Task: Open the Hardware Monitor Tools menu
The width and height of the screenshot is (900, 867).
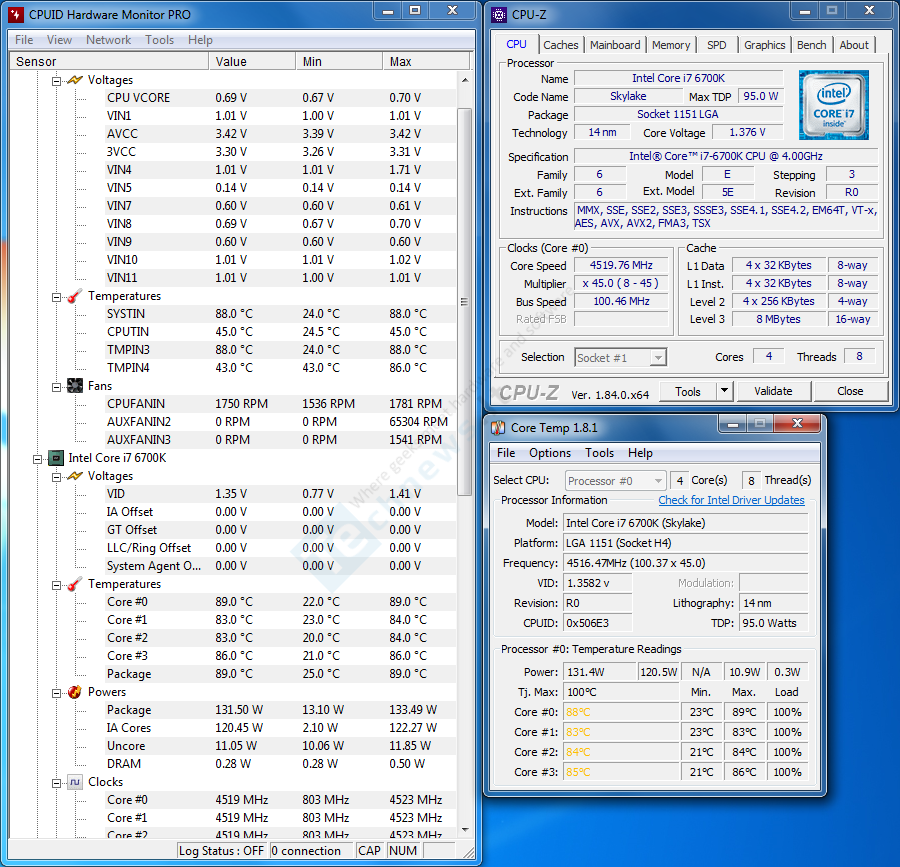Action: click(x=160, y=40)
